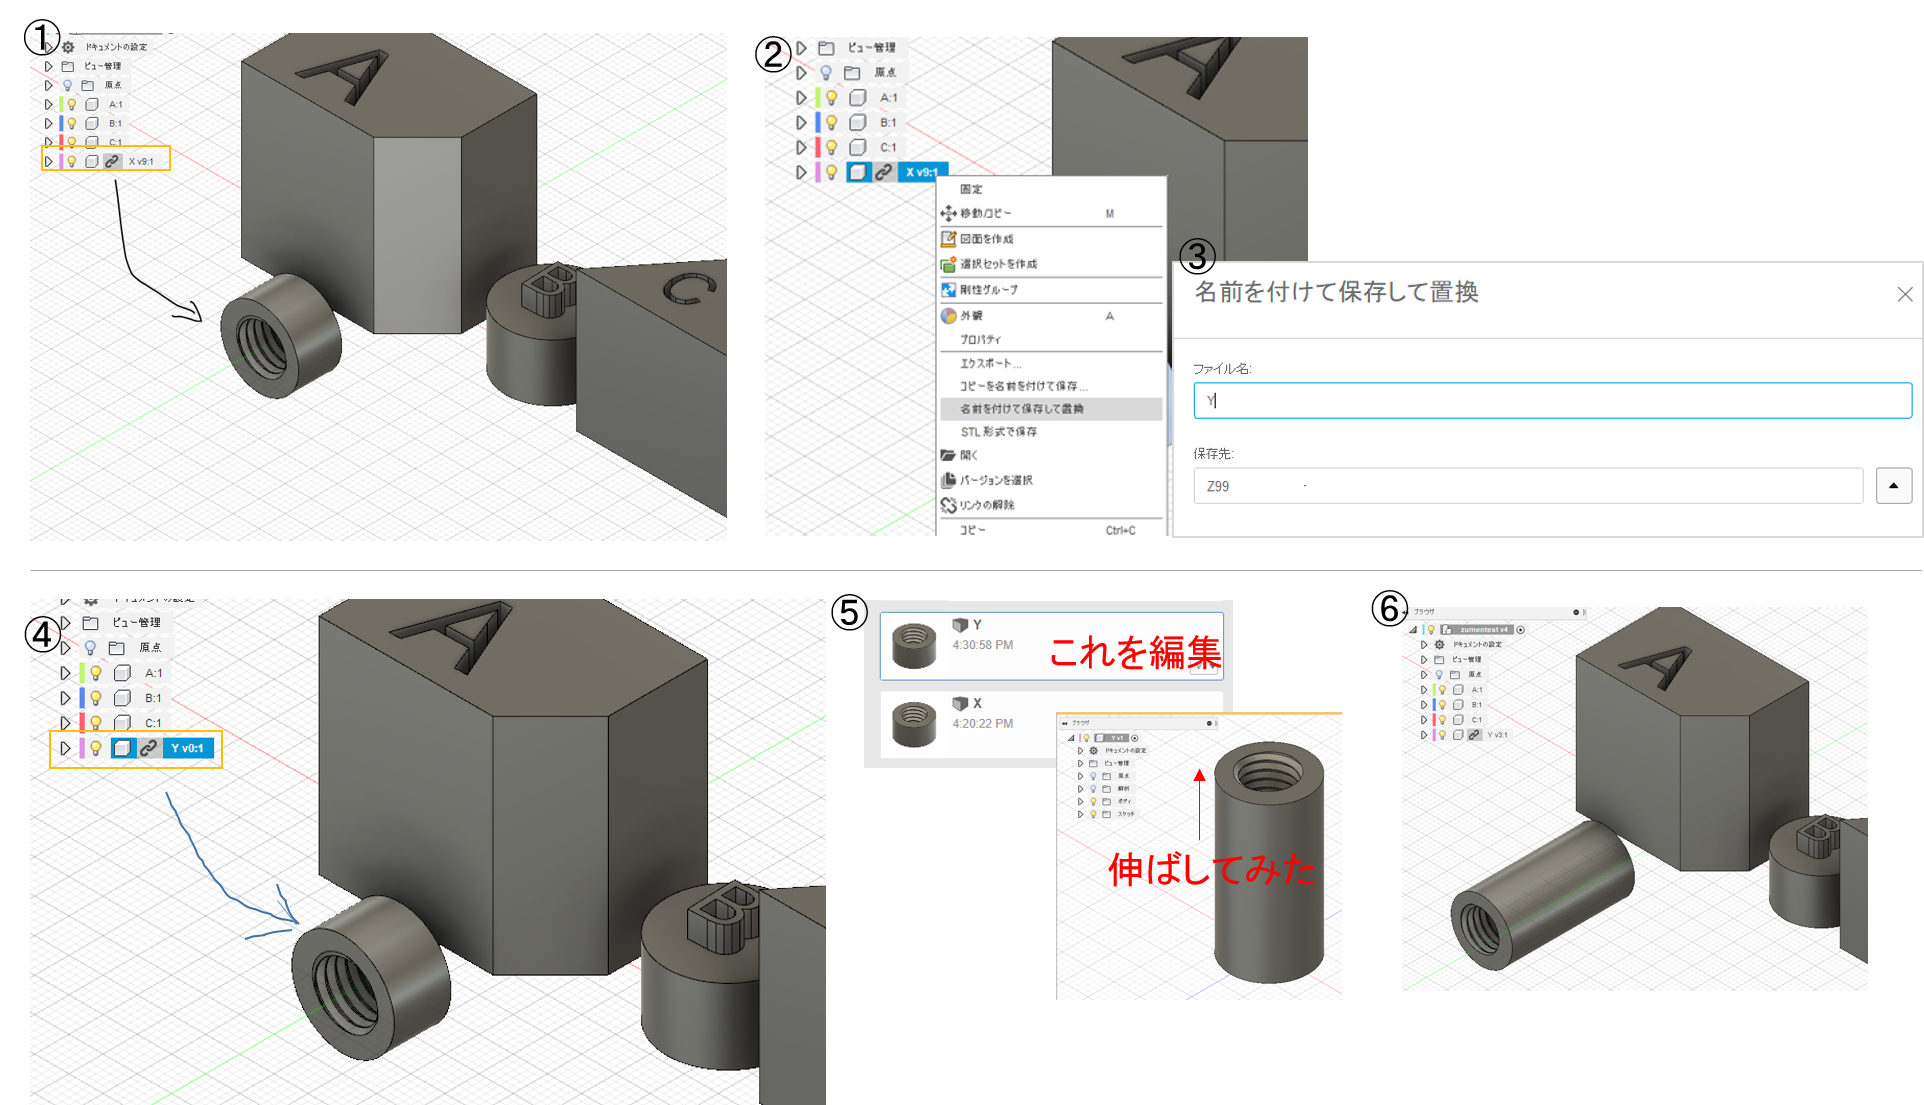1924x1105 pixels.
Task: Click the pink color bar beside Y v0:1
Action: coord(82,748)
